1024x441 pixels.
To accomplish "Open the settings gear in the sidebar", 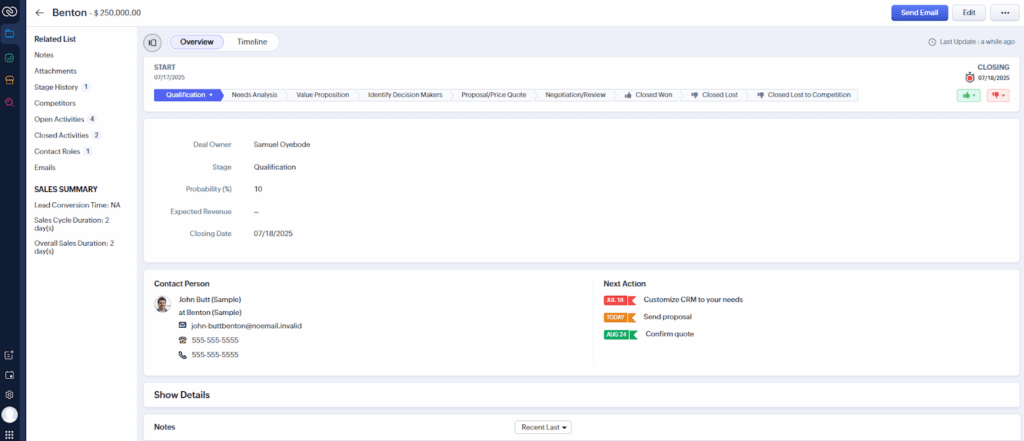I will tap(9, 394).
